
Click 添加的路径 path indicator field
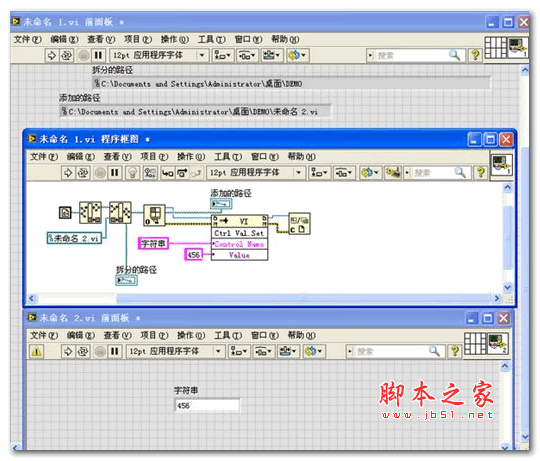coord(195,112)
